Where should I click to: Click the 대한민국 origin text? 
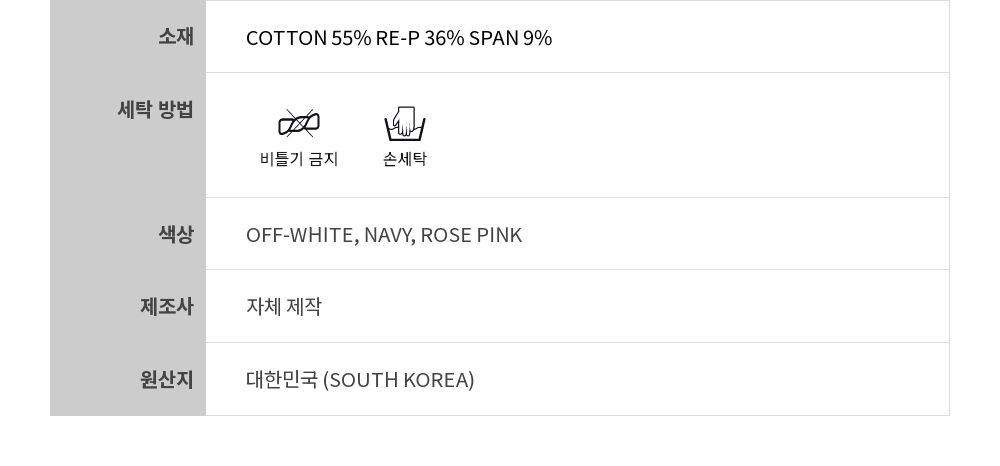pyautogui.click(x=282, y=380)
